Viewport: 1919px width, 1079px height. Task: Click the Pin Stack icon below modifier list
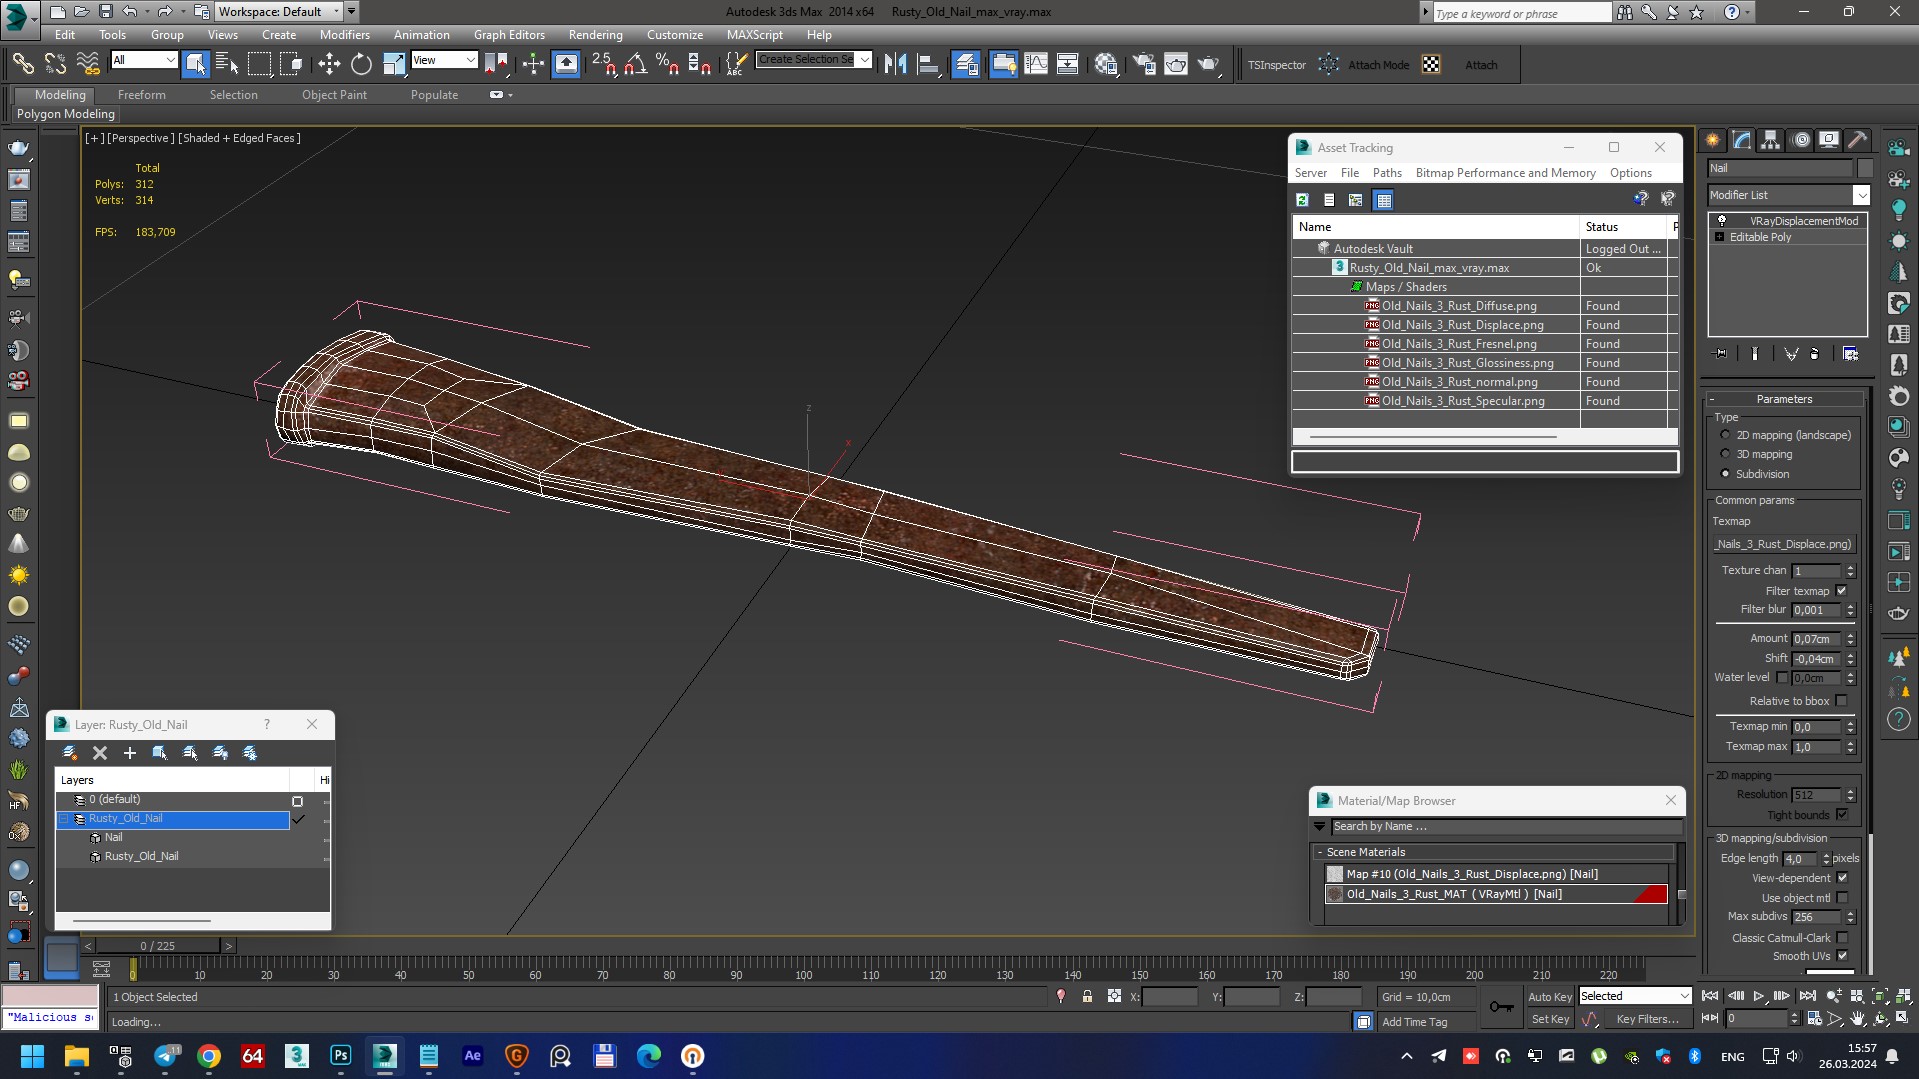click(x=1721, y=353)
